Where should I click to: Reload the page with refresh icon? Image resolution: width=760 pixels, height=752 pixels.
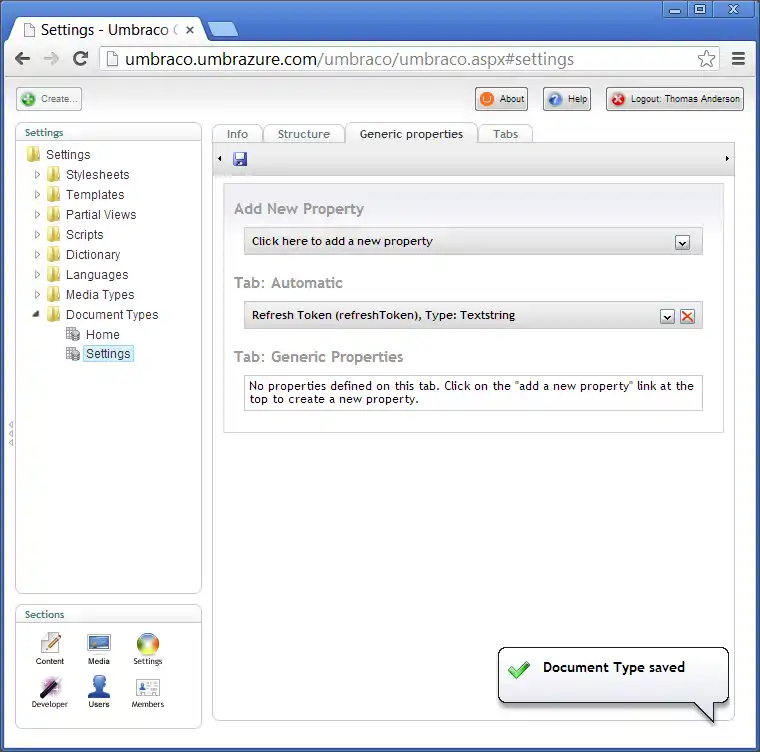pos(80,59)
